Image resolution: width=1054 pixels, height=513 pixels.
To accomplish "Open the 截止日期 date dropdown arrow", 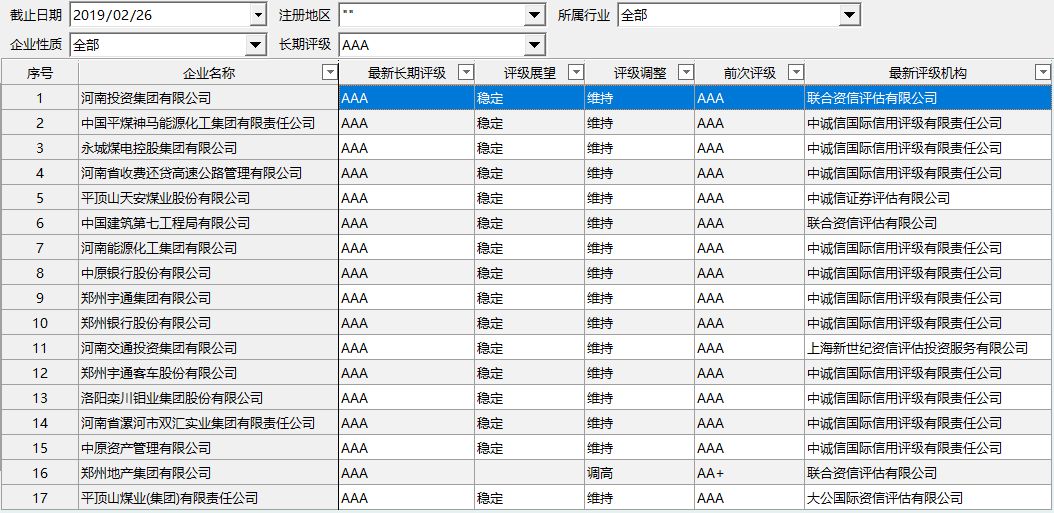I will 257,15.
